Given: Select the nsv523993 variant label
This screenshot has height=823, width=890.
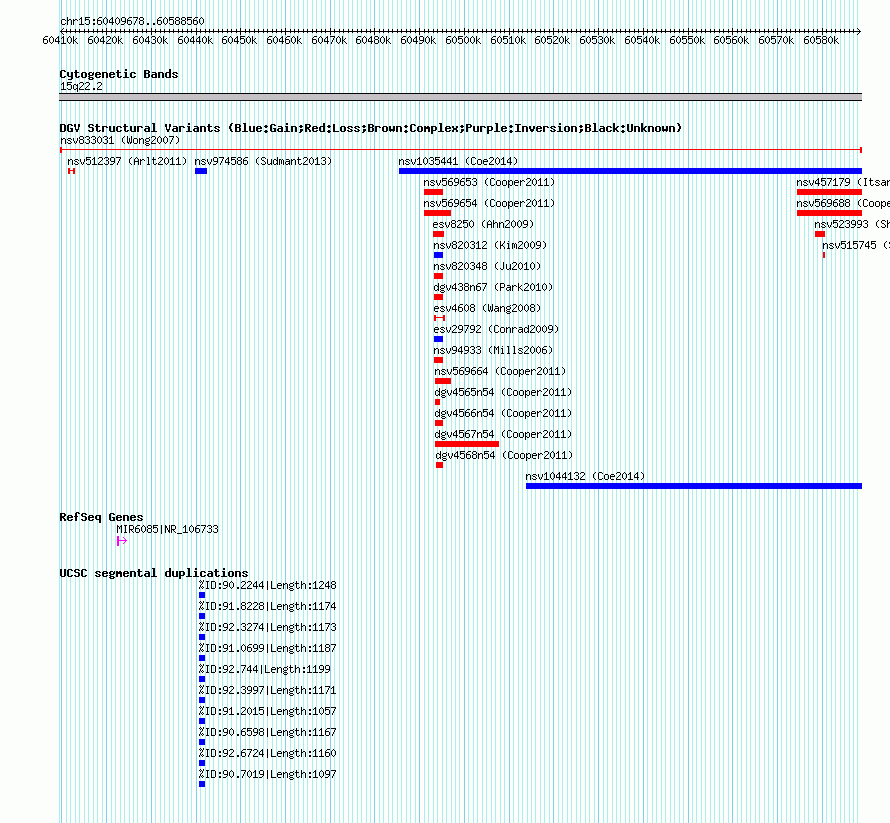Looking at the screenshot, I should pos(851,224).
